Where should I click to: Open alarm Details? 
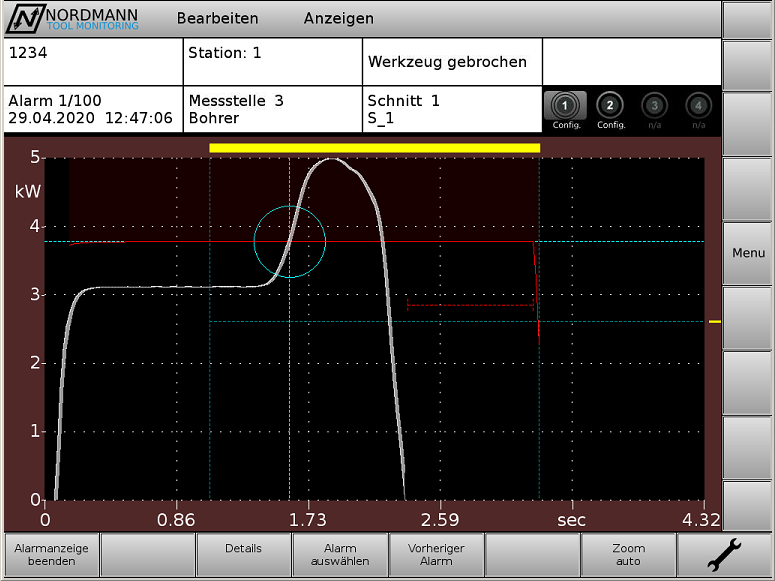pos(243,555)
